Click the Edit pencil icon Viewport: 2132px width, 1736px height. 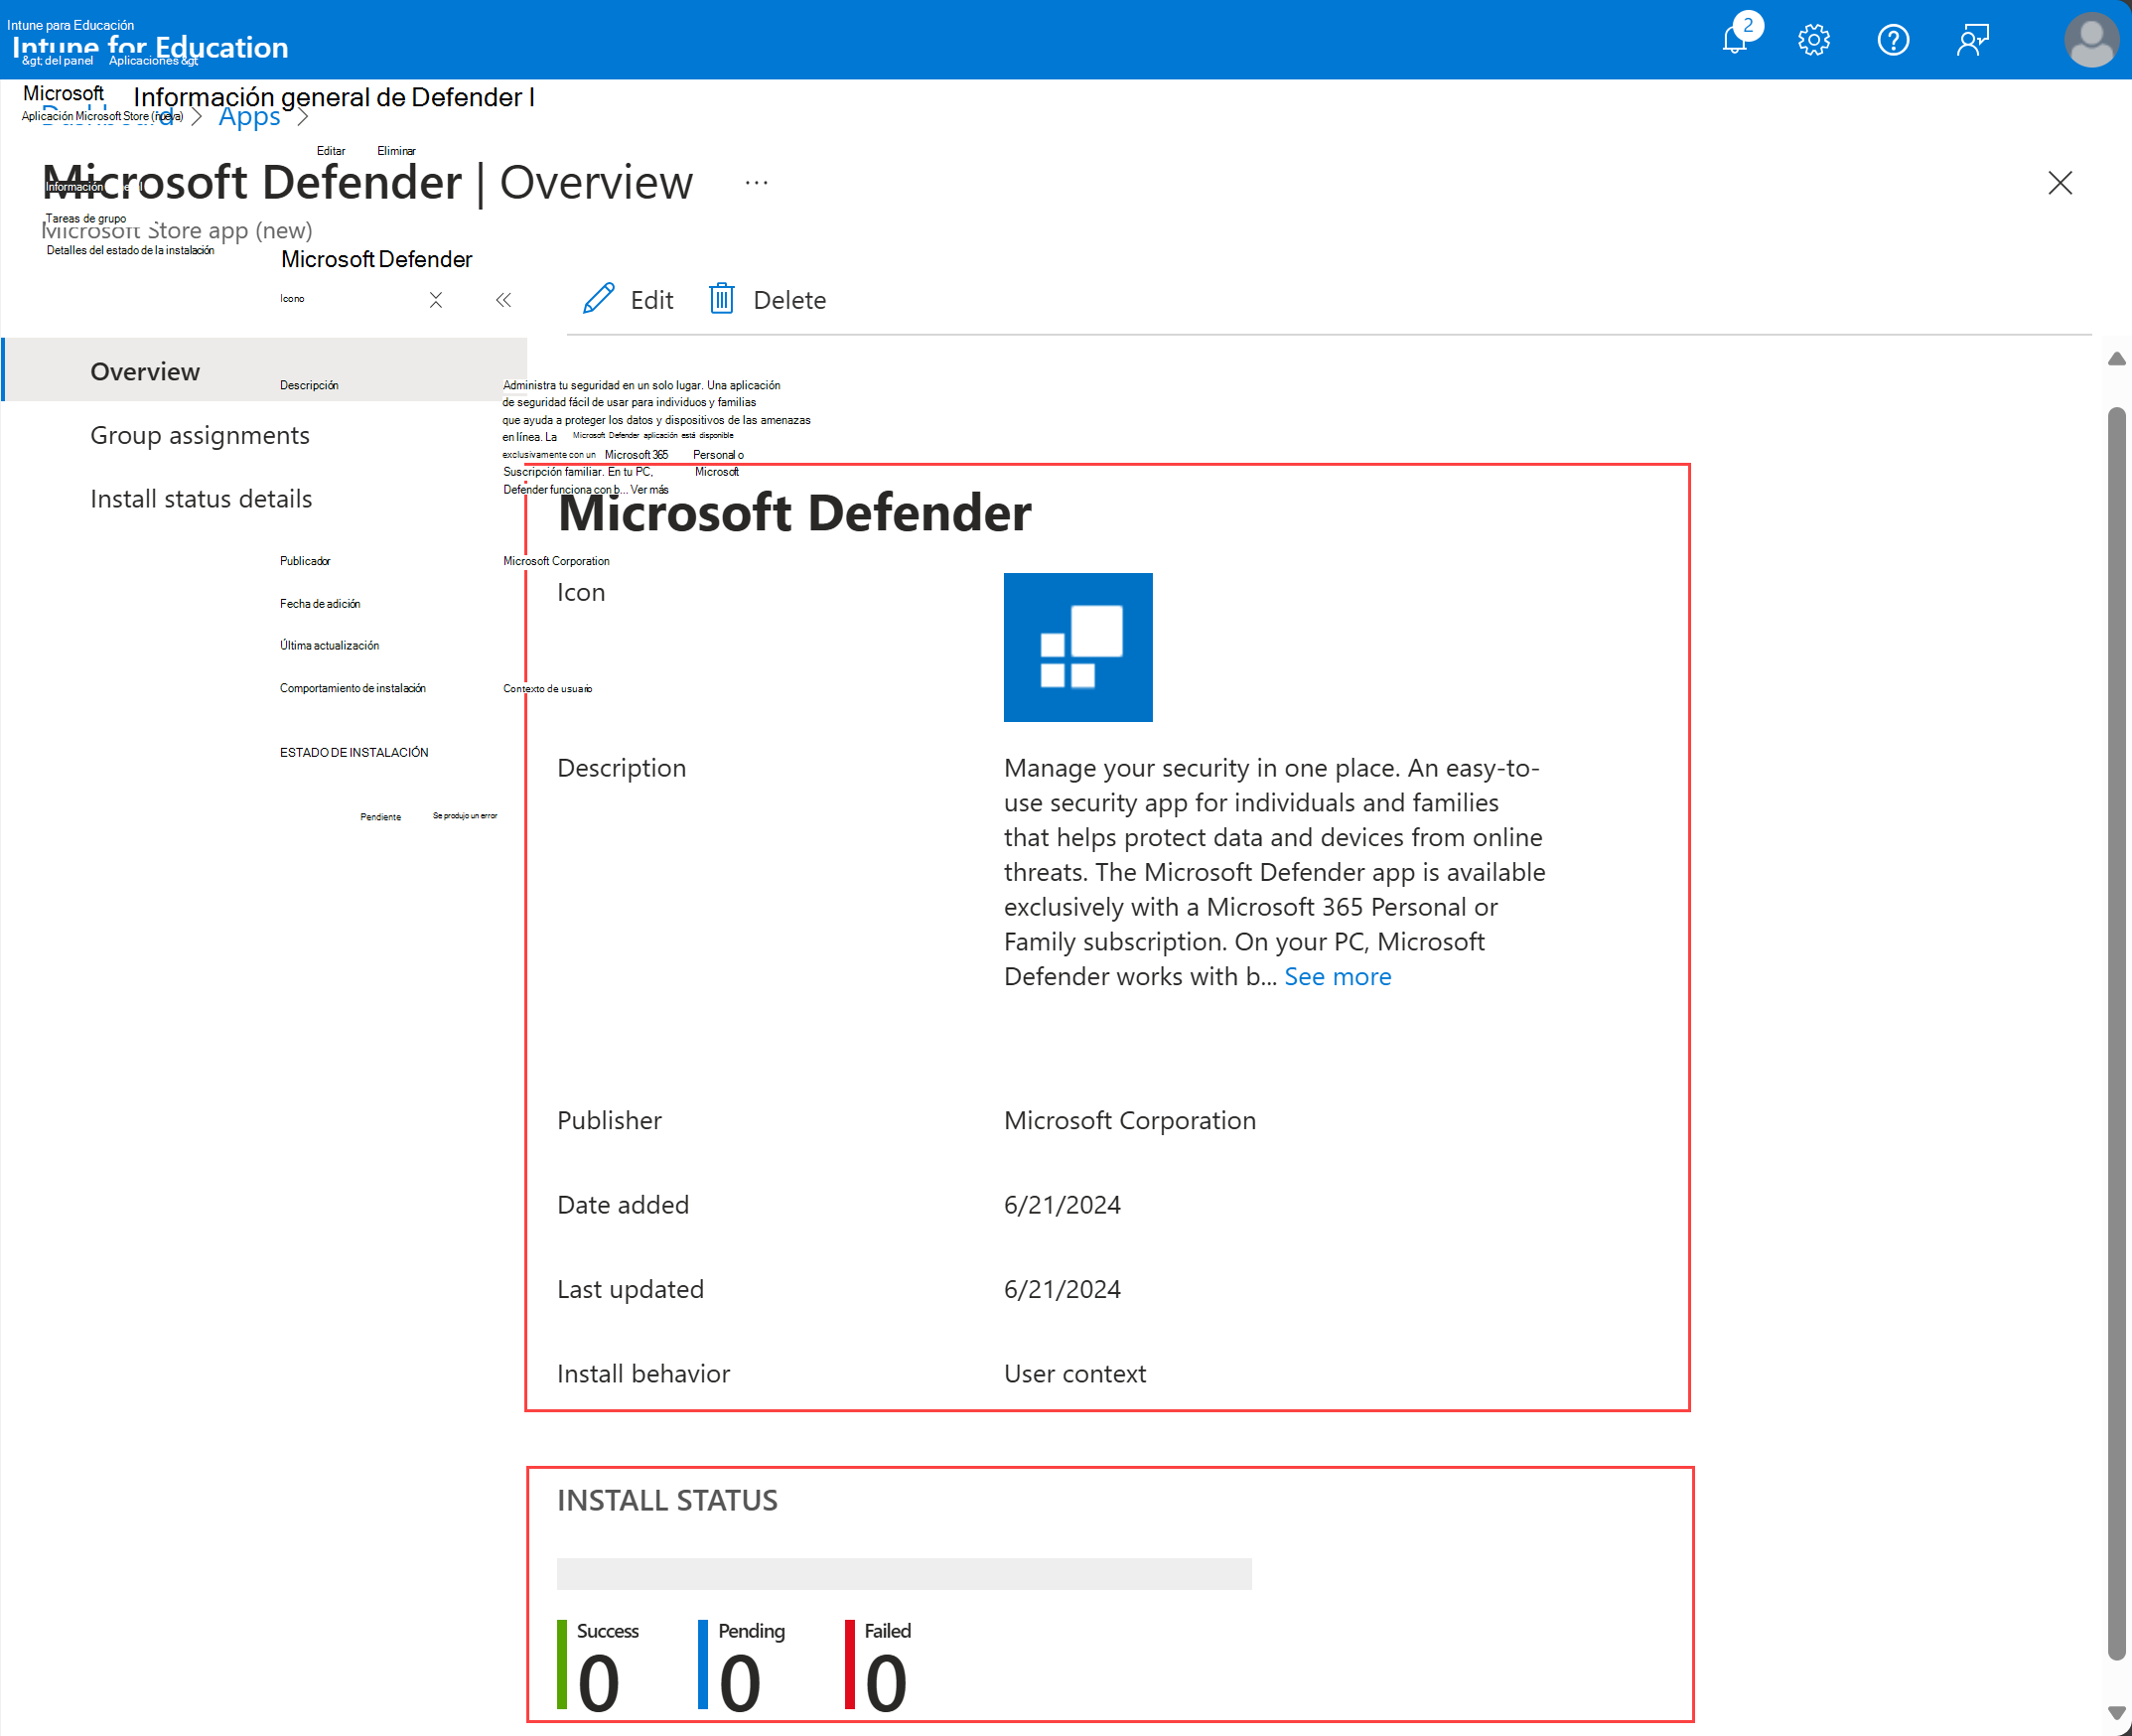pyautogui.click(x=598, y=299)
